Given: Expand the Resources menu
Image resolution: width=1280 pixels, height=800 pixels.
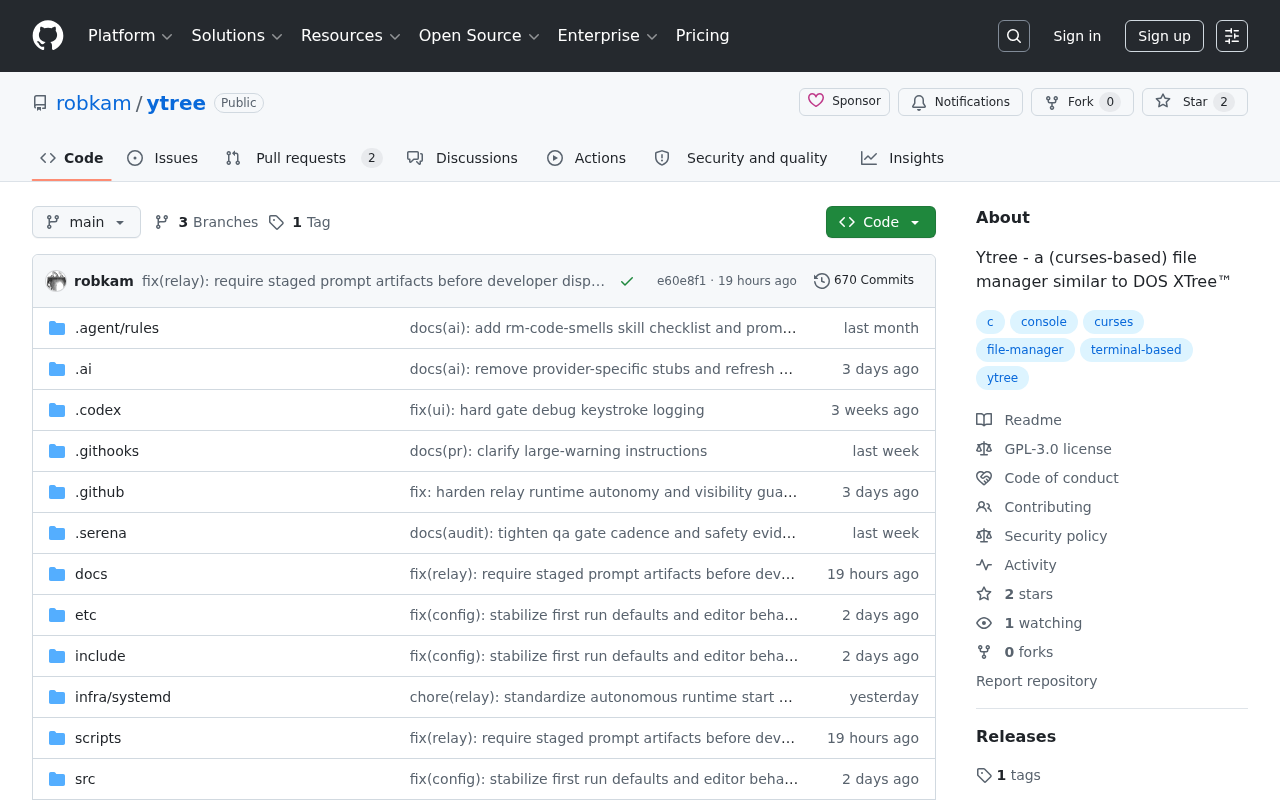Looking at the screenshot, I should click(x=351, y=36).
